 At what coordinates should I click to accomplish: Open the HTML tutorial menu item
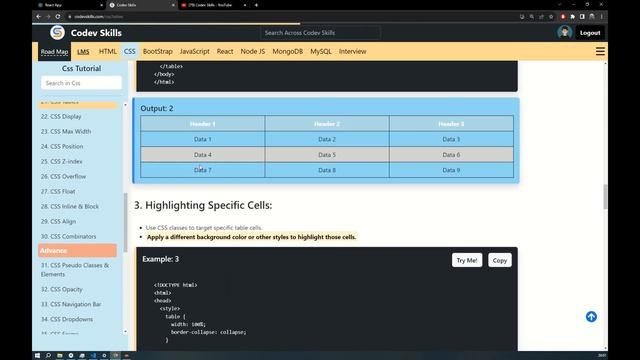(108, 51)
